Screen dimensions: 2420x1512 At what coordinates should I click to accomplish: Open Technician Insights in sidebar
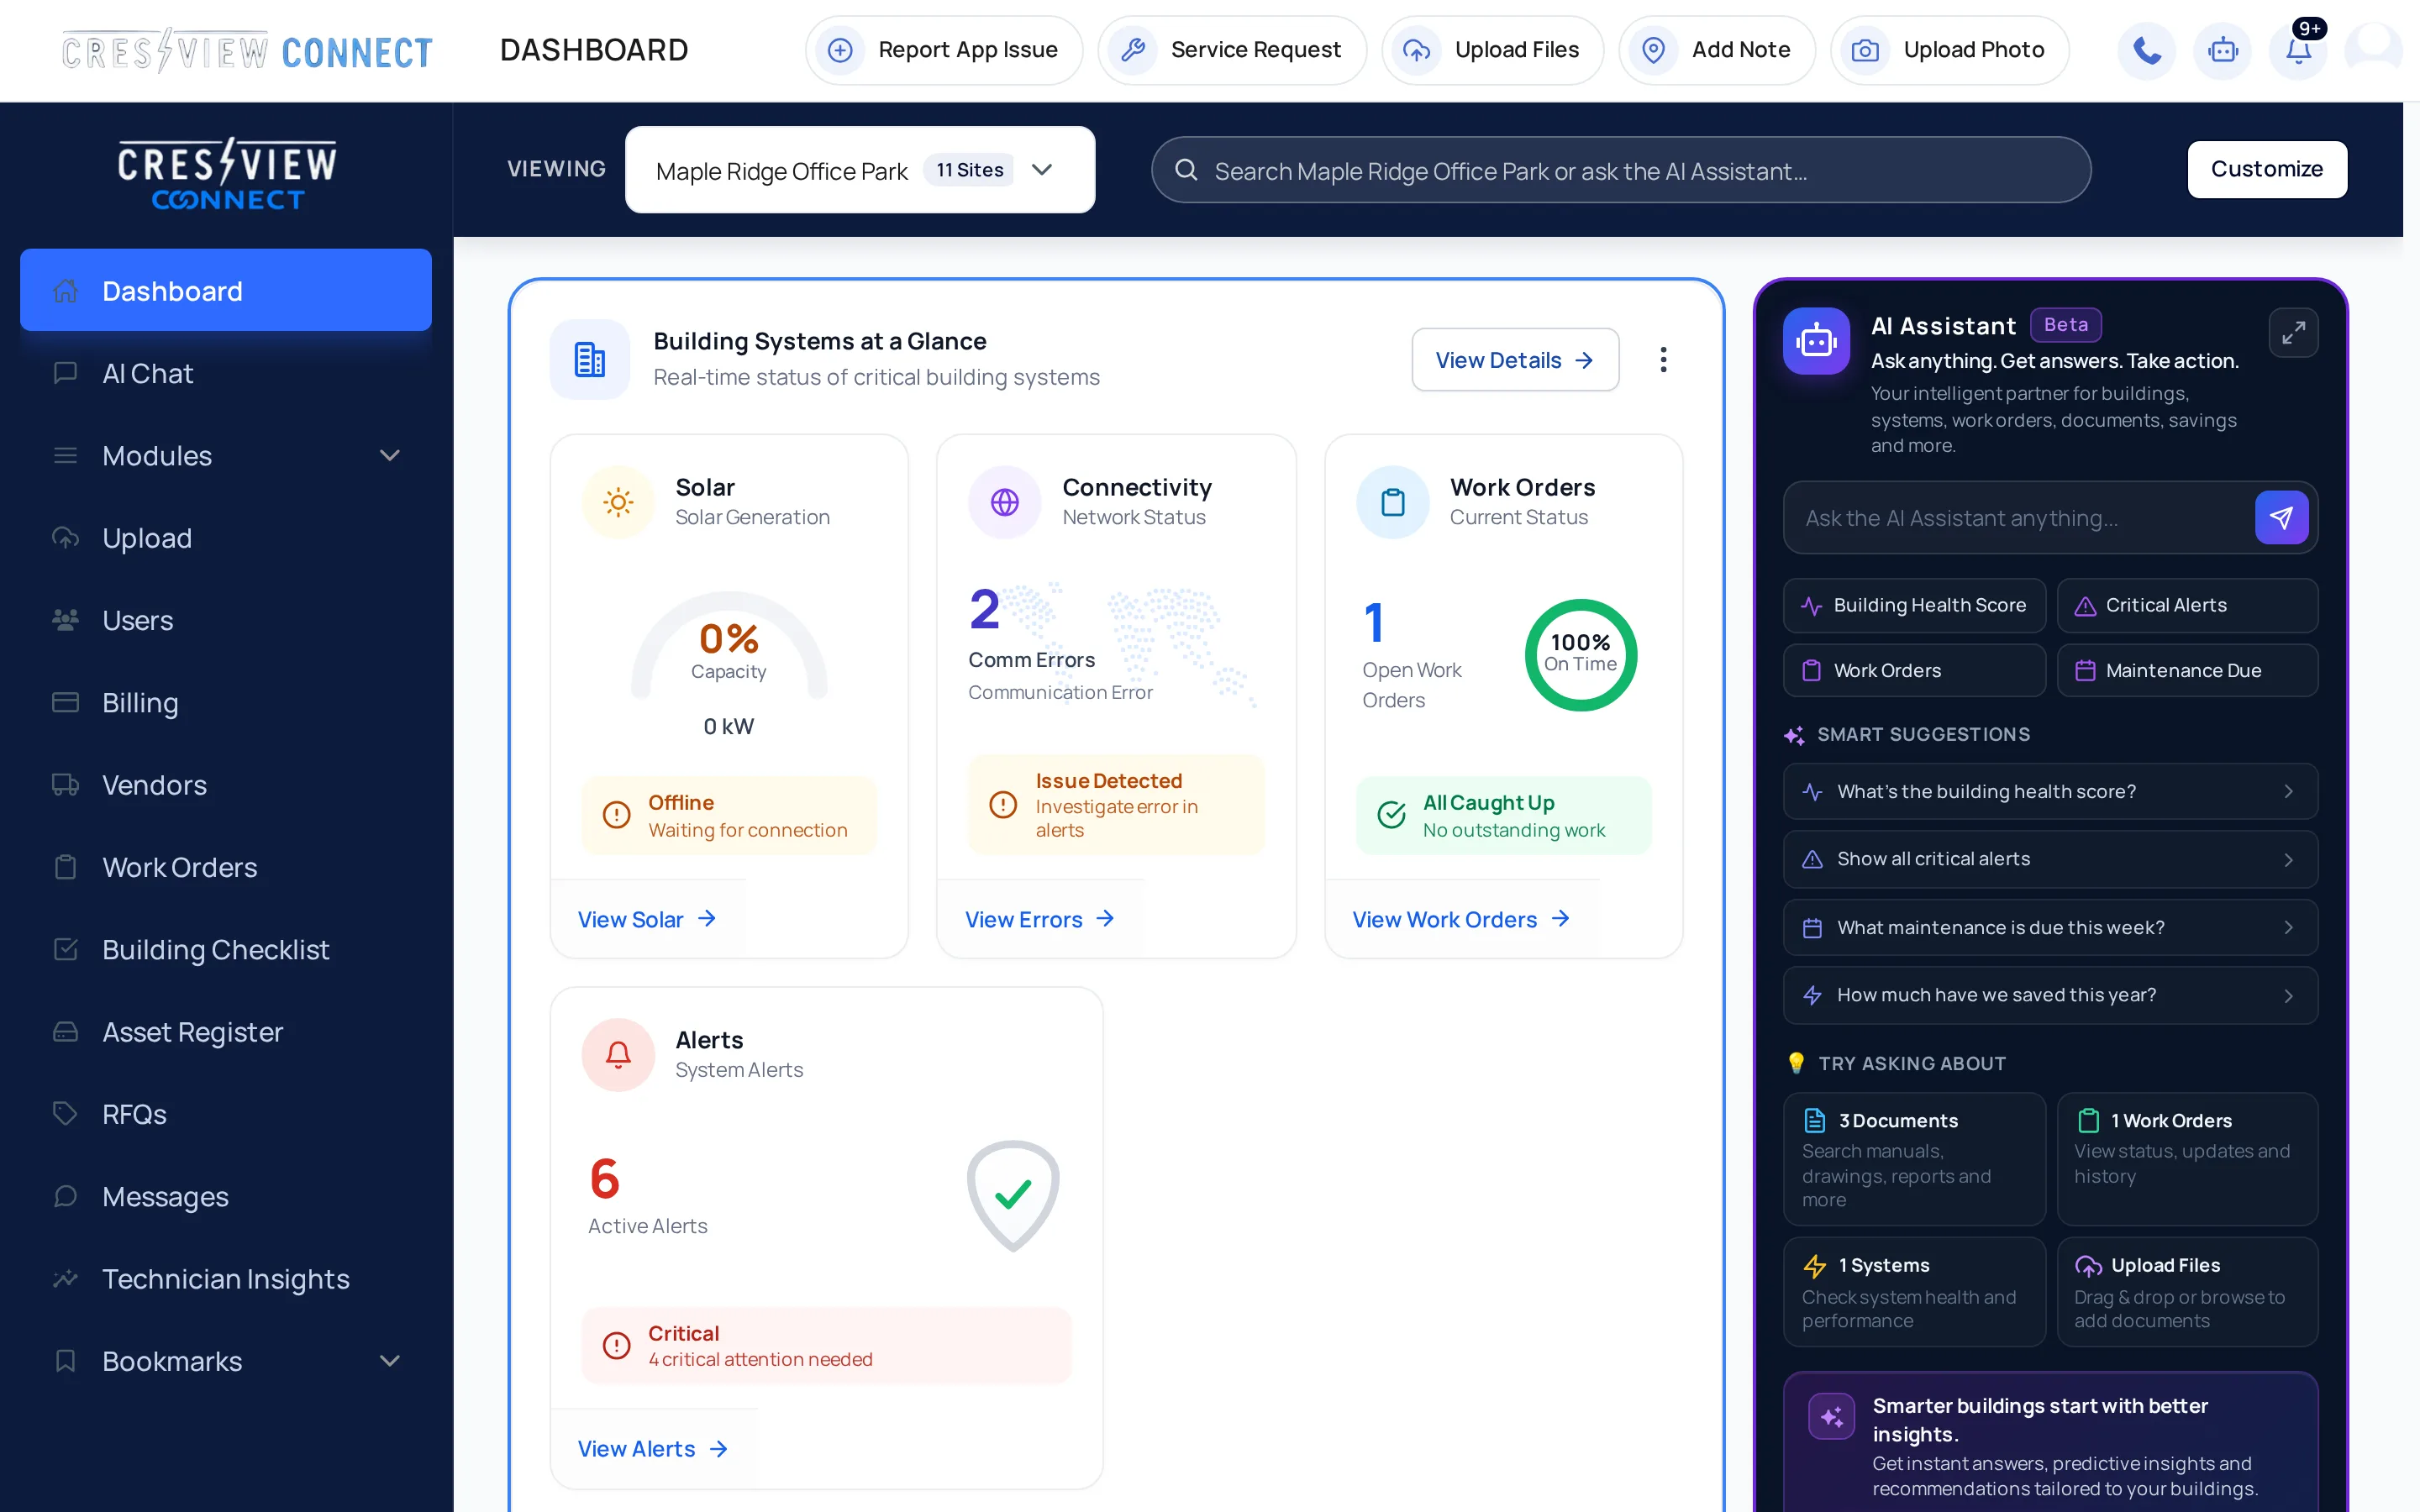pos(226,1279)
